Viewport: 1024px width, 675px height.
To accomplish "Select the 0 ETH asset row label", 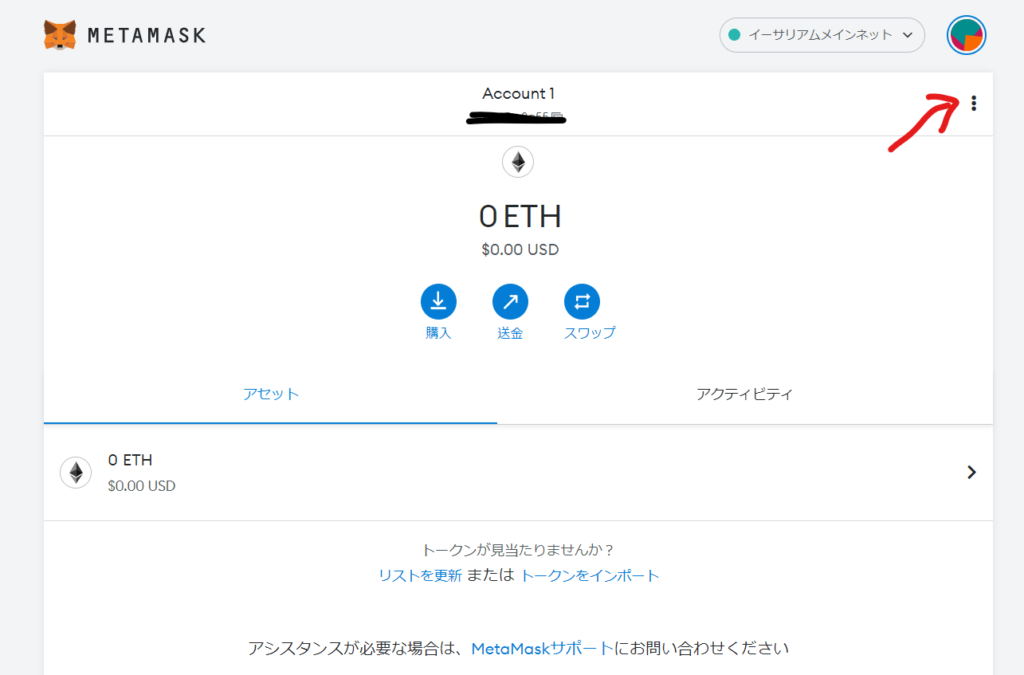I will (x=130, y=460).
